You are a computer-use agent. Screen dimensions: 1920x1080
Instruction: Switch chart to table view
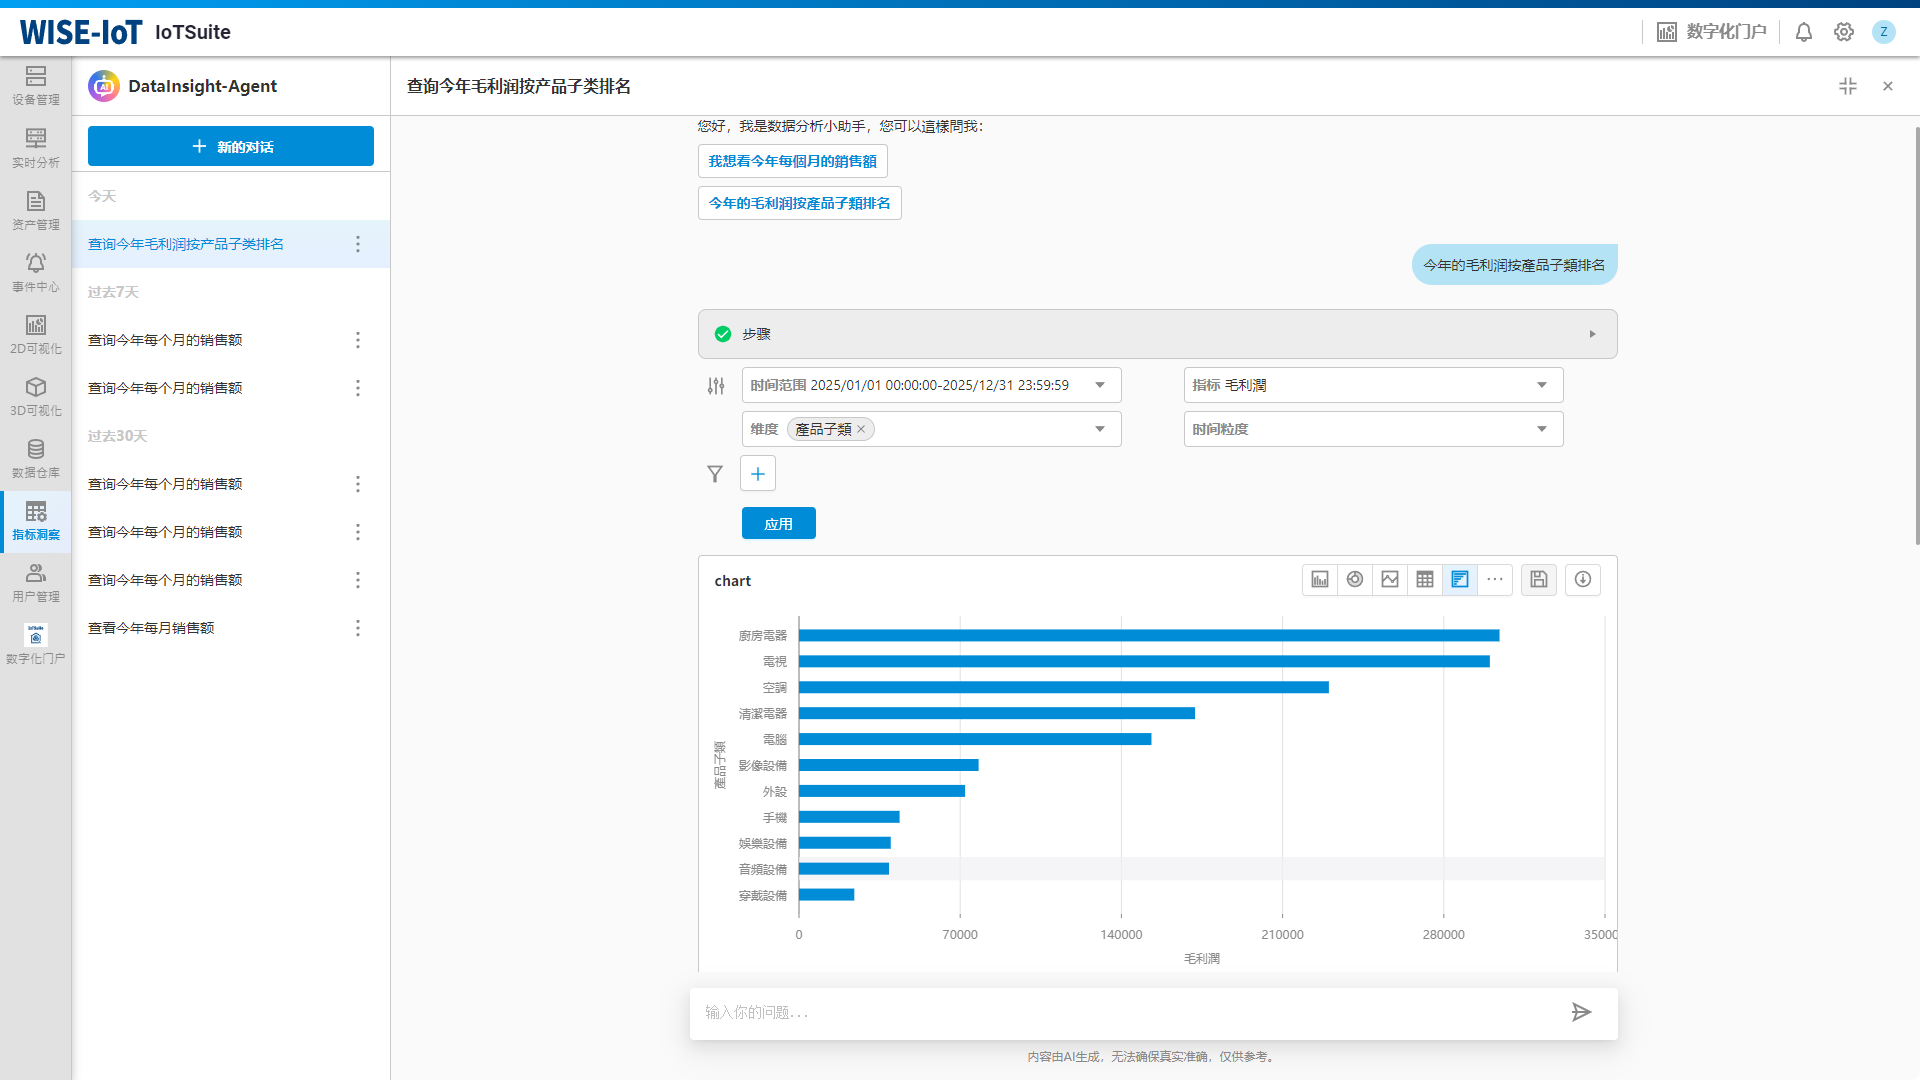coord(1425,580)
